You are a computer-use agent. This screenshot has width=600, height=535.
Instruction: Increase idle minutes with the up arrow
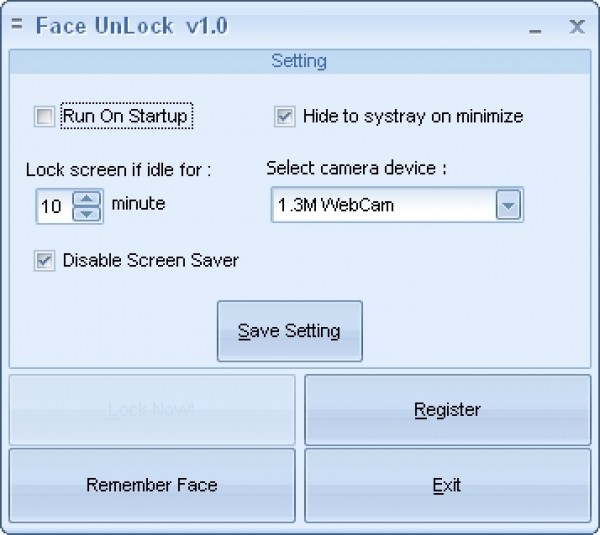(88, 199)
